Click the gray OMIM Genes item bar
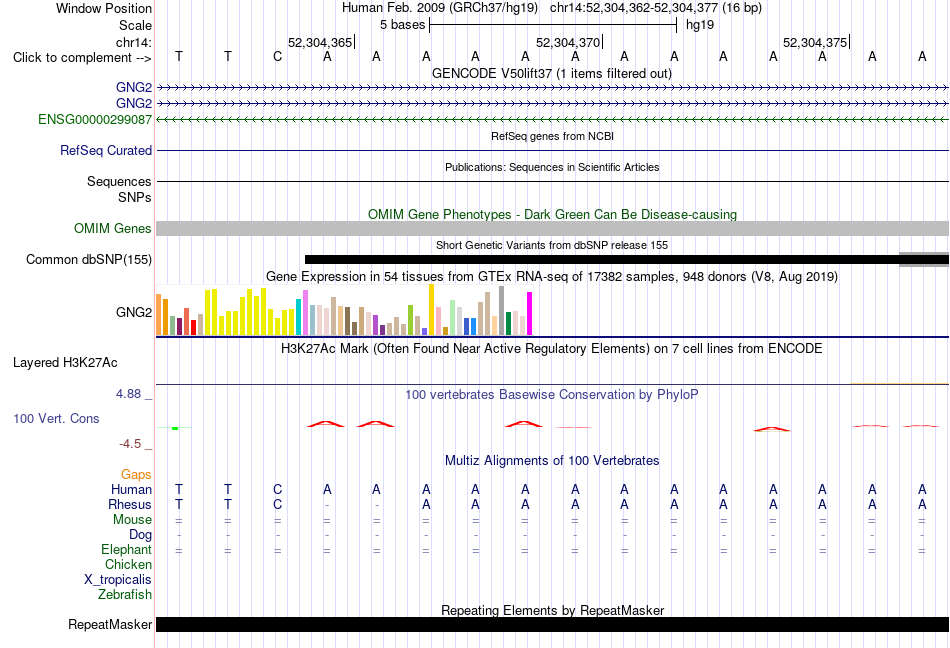This screenshot has height=648, width=950. pyautogui.click(x=552, y=228)
